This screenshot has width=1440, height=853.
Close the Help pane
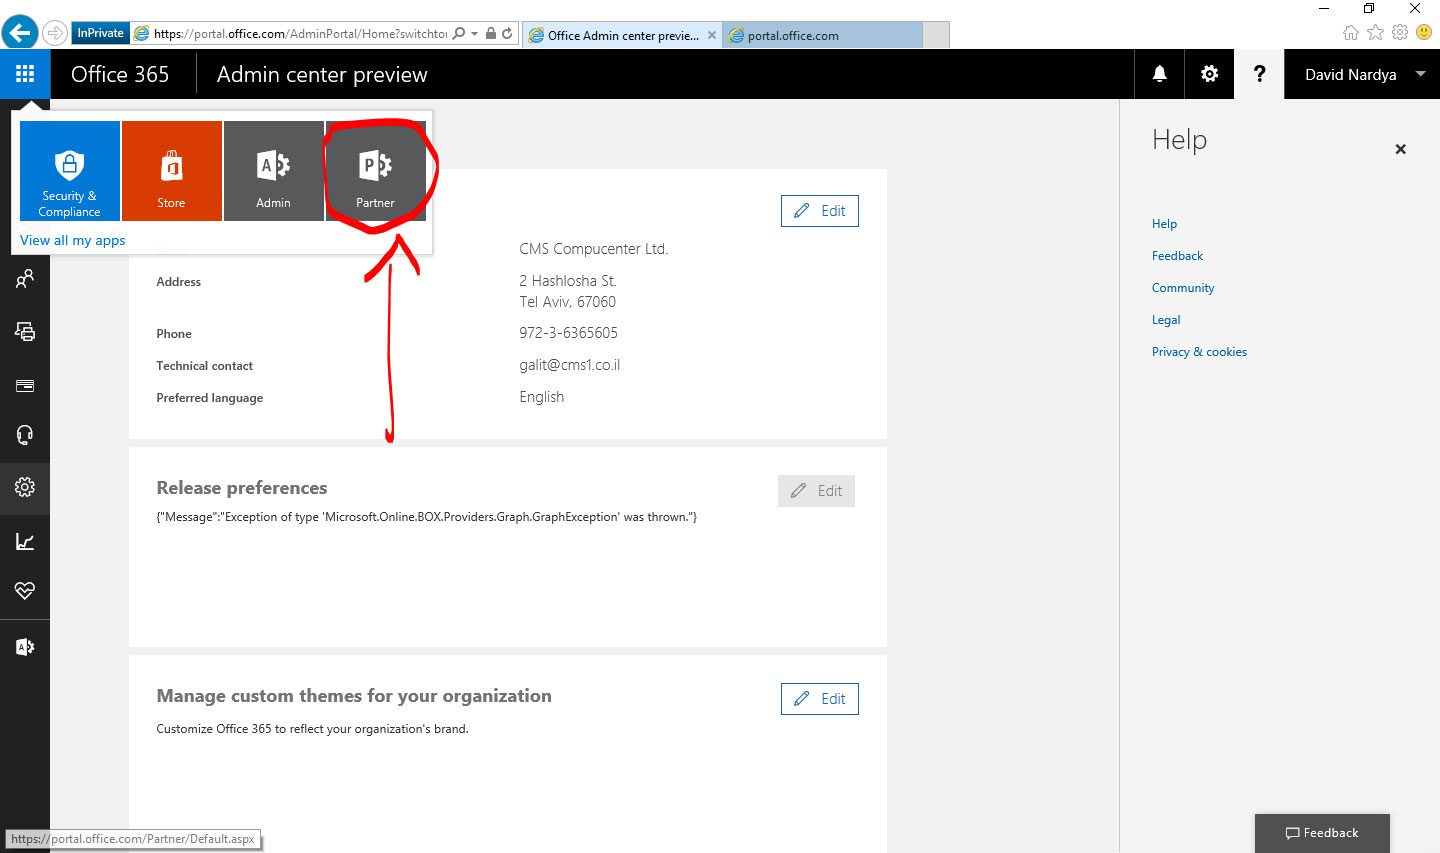(x=1401, y=149)
